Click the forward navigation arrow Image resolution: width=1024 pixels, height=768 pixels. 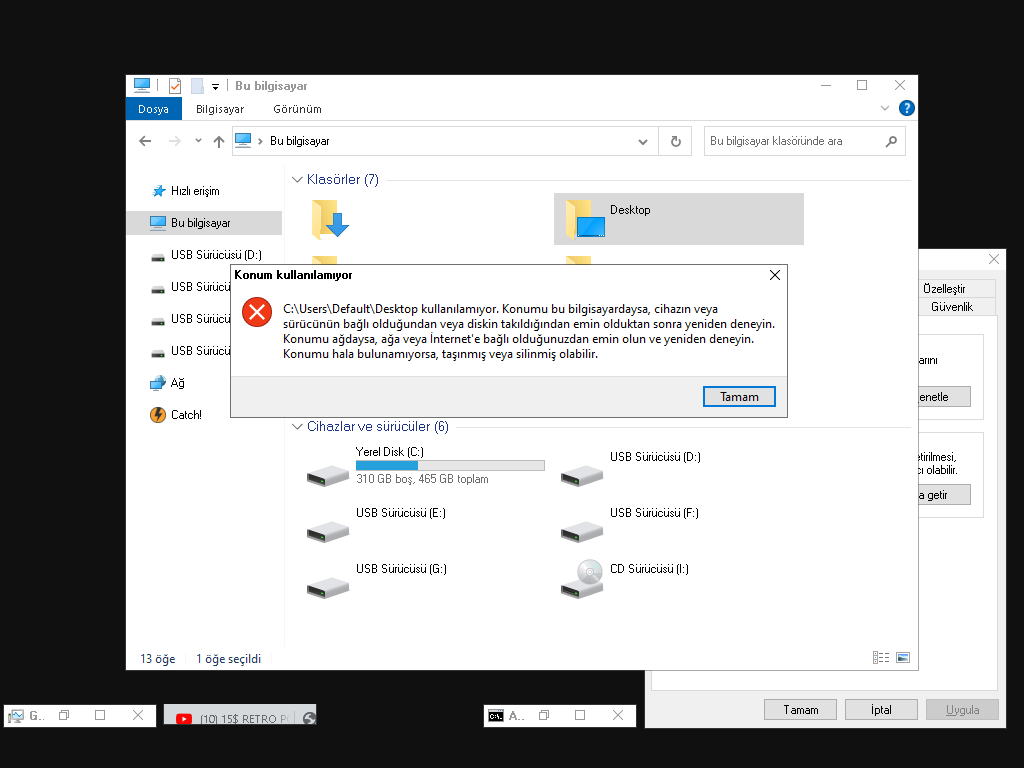click(x=174, y=141)
